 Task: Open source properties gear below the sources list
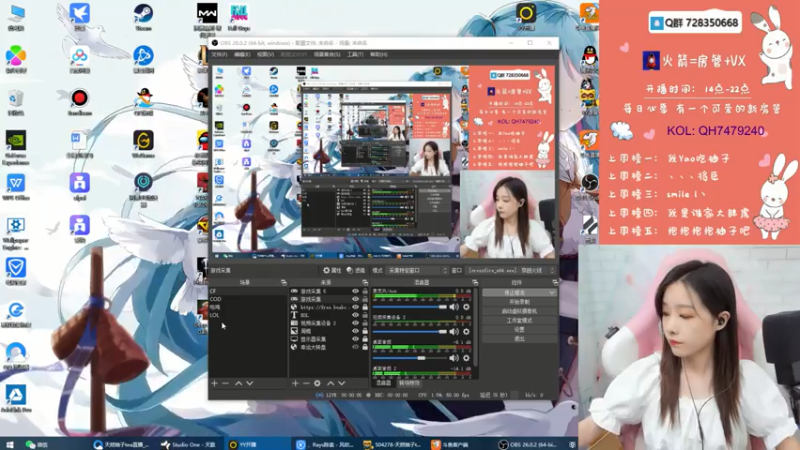click(x=317, y=383)
